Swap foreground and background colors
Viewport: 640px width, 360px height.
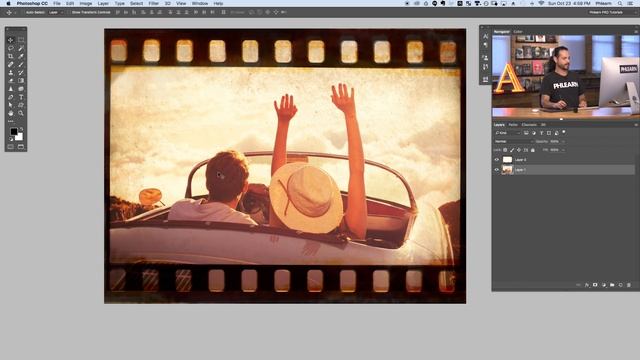[21, 129]
